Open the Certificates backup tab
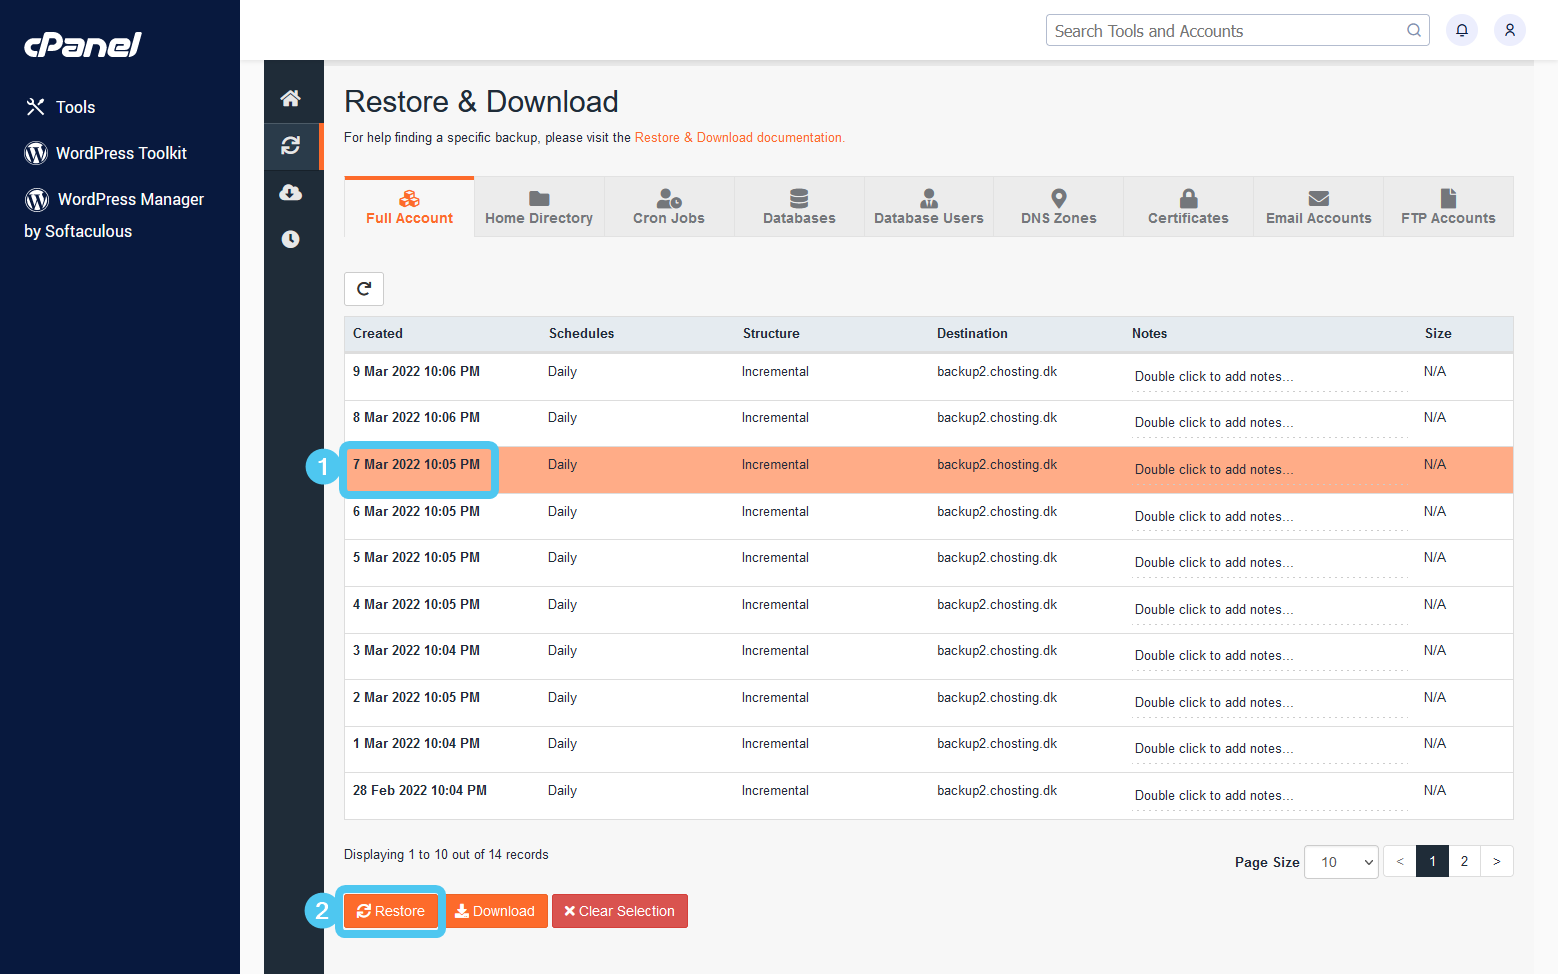1558x974 pixels. click(x=1188, y=206)
